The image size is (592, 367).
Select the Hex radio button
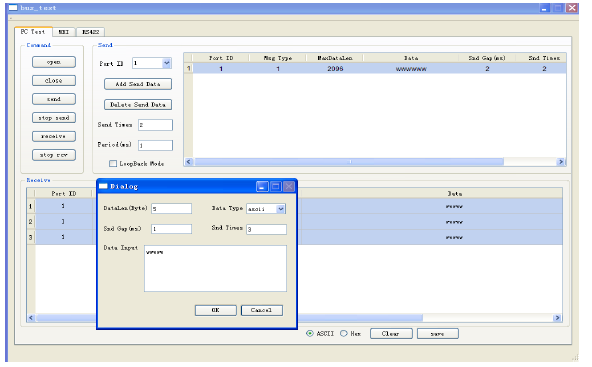click(344, 333)
